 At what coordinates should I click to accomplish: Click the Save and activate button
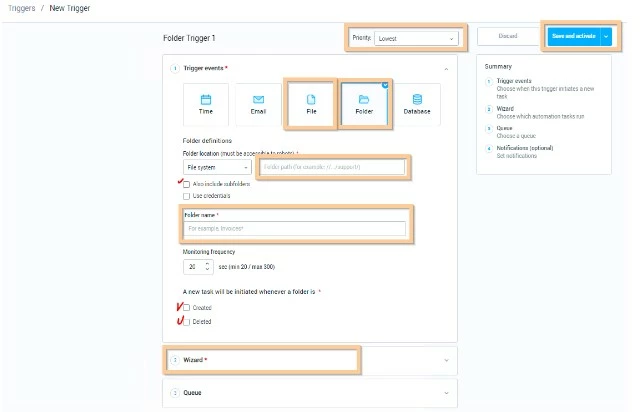click(x=574, y=36)
